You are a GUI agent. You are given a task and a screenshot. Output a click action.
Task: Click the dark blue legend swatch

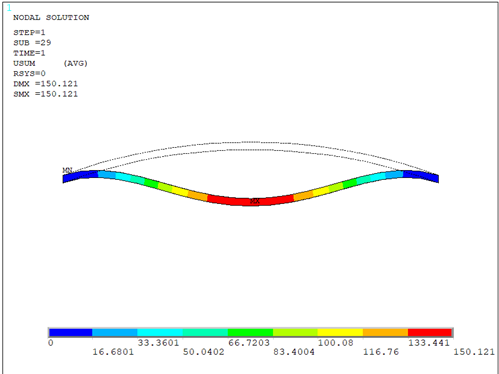point(71,332)
